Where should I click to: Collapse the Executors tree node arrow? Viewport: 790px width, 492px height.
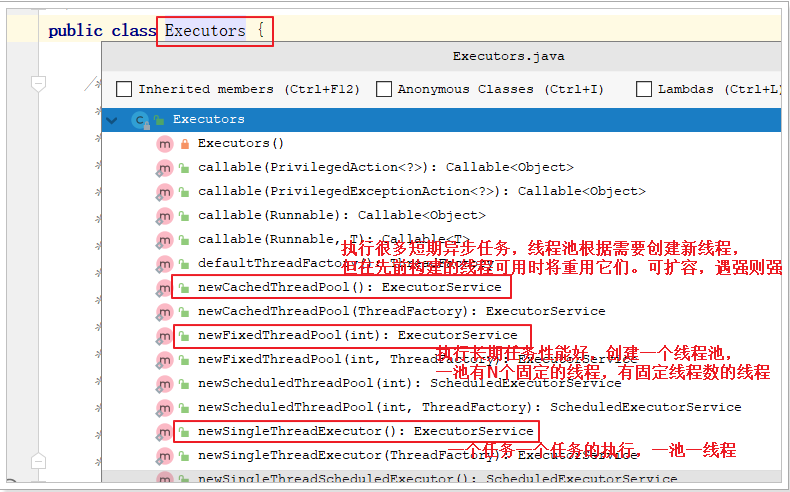(111, 120)
